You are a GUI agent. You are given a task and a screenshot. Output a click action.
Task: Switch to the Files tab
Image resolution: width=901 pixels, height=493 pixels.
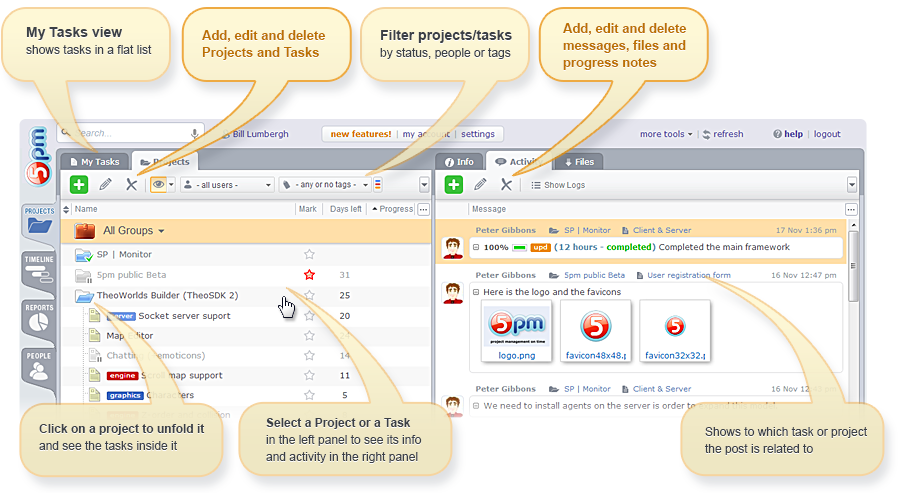(x=579, y=161)
